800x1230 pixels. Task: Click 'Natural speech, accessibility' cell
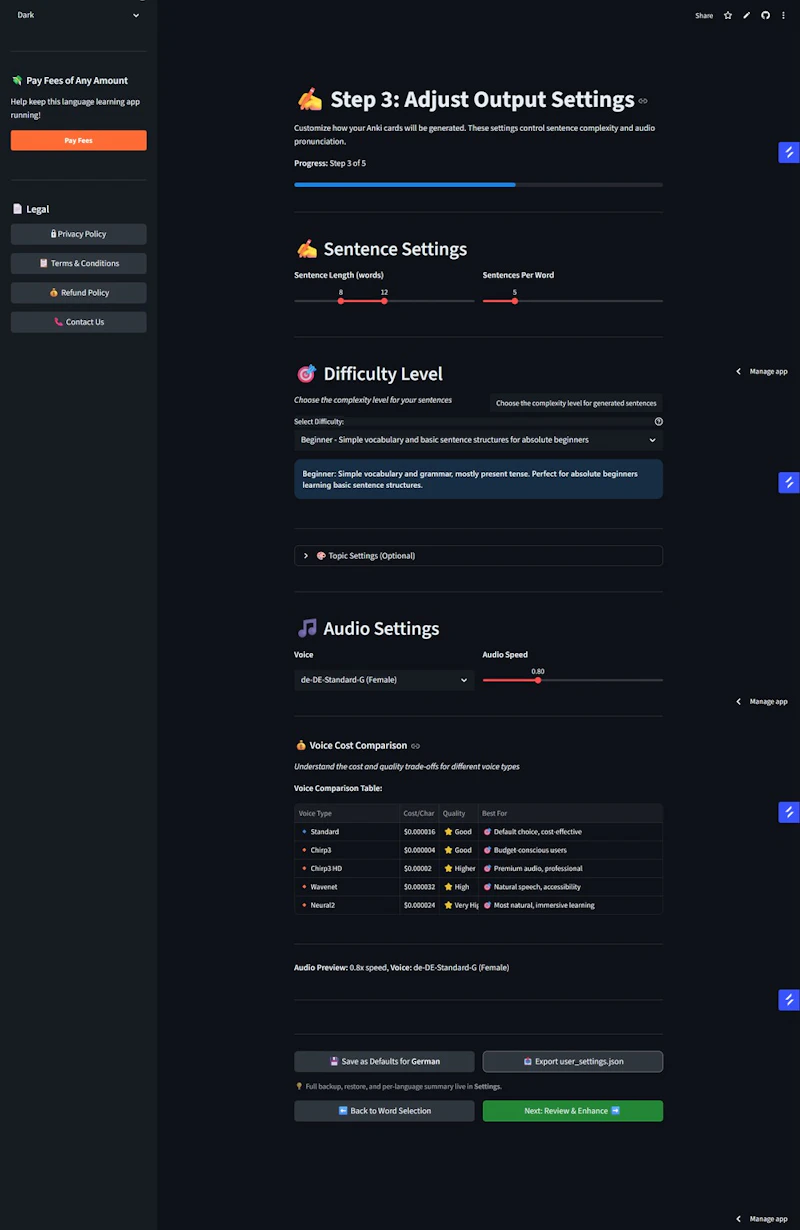[x=569, y=887]
